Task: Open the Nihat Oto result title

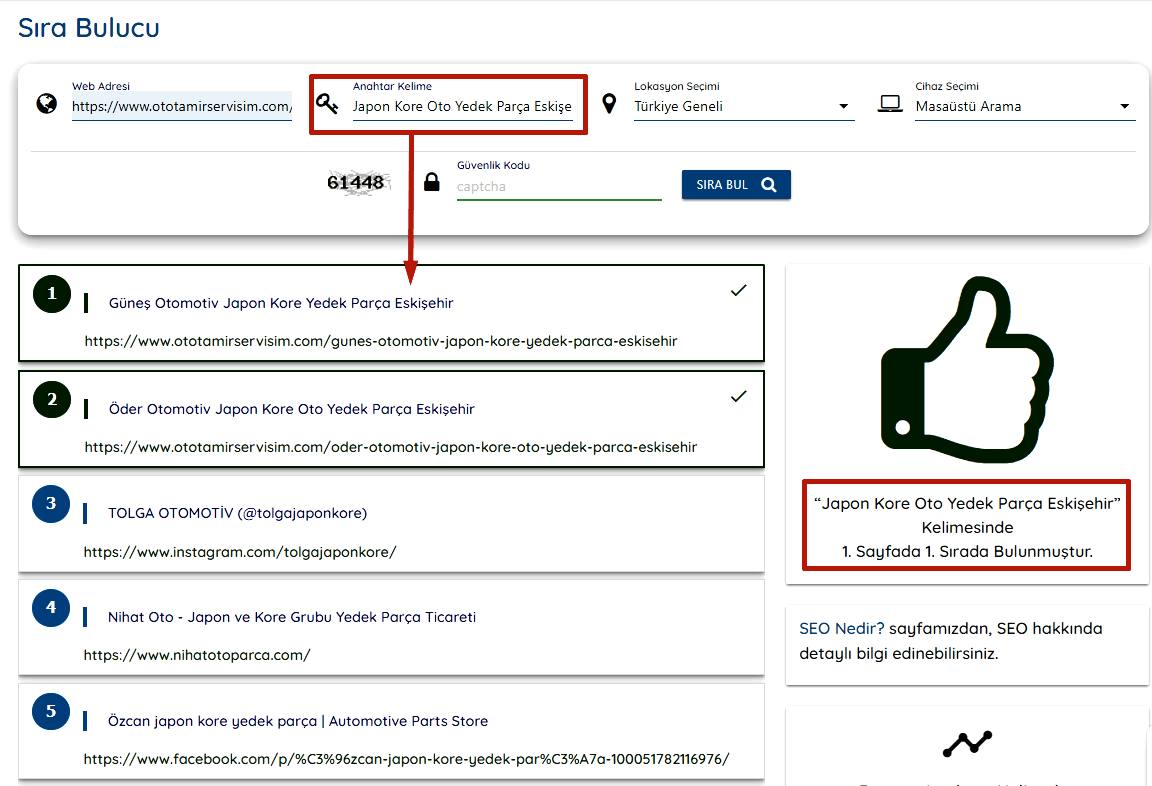Action: (291, 617)
